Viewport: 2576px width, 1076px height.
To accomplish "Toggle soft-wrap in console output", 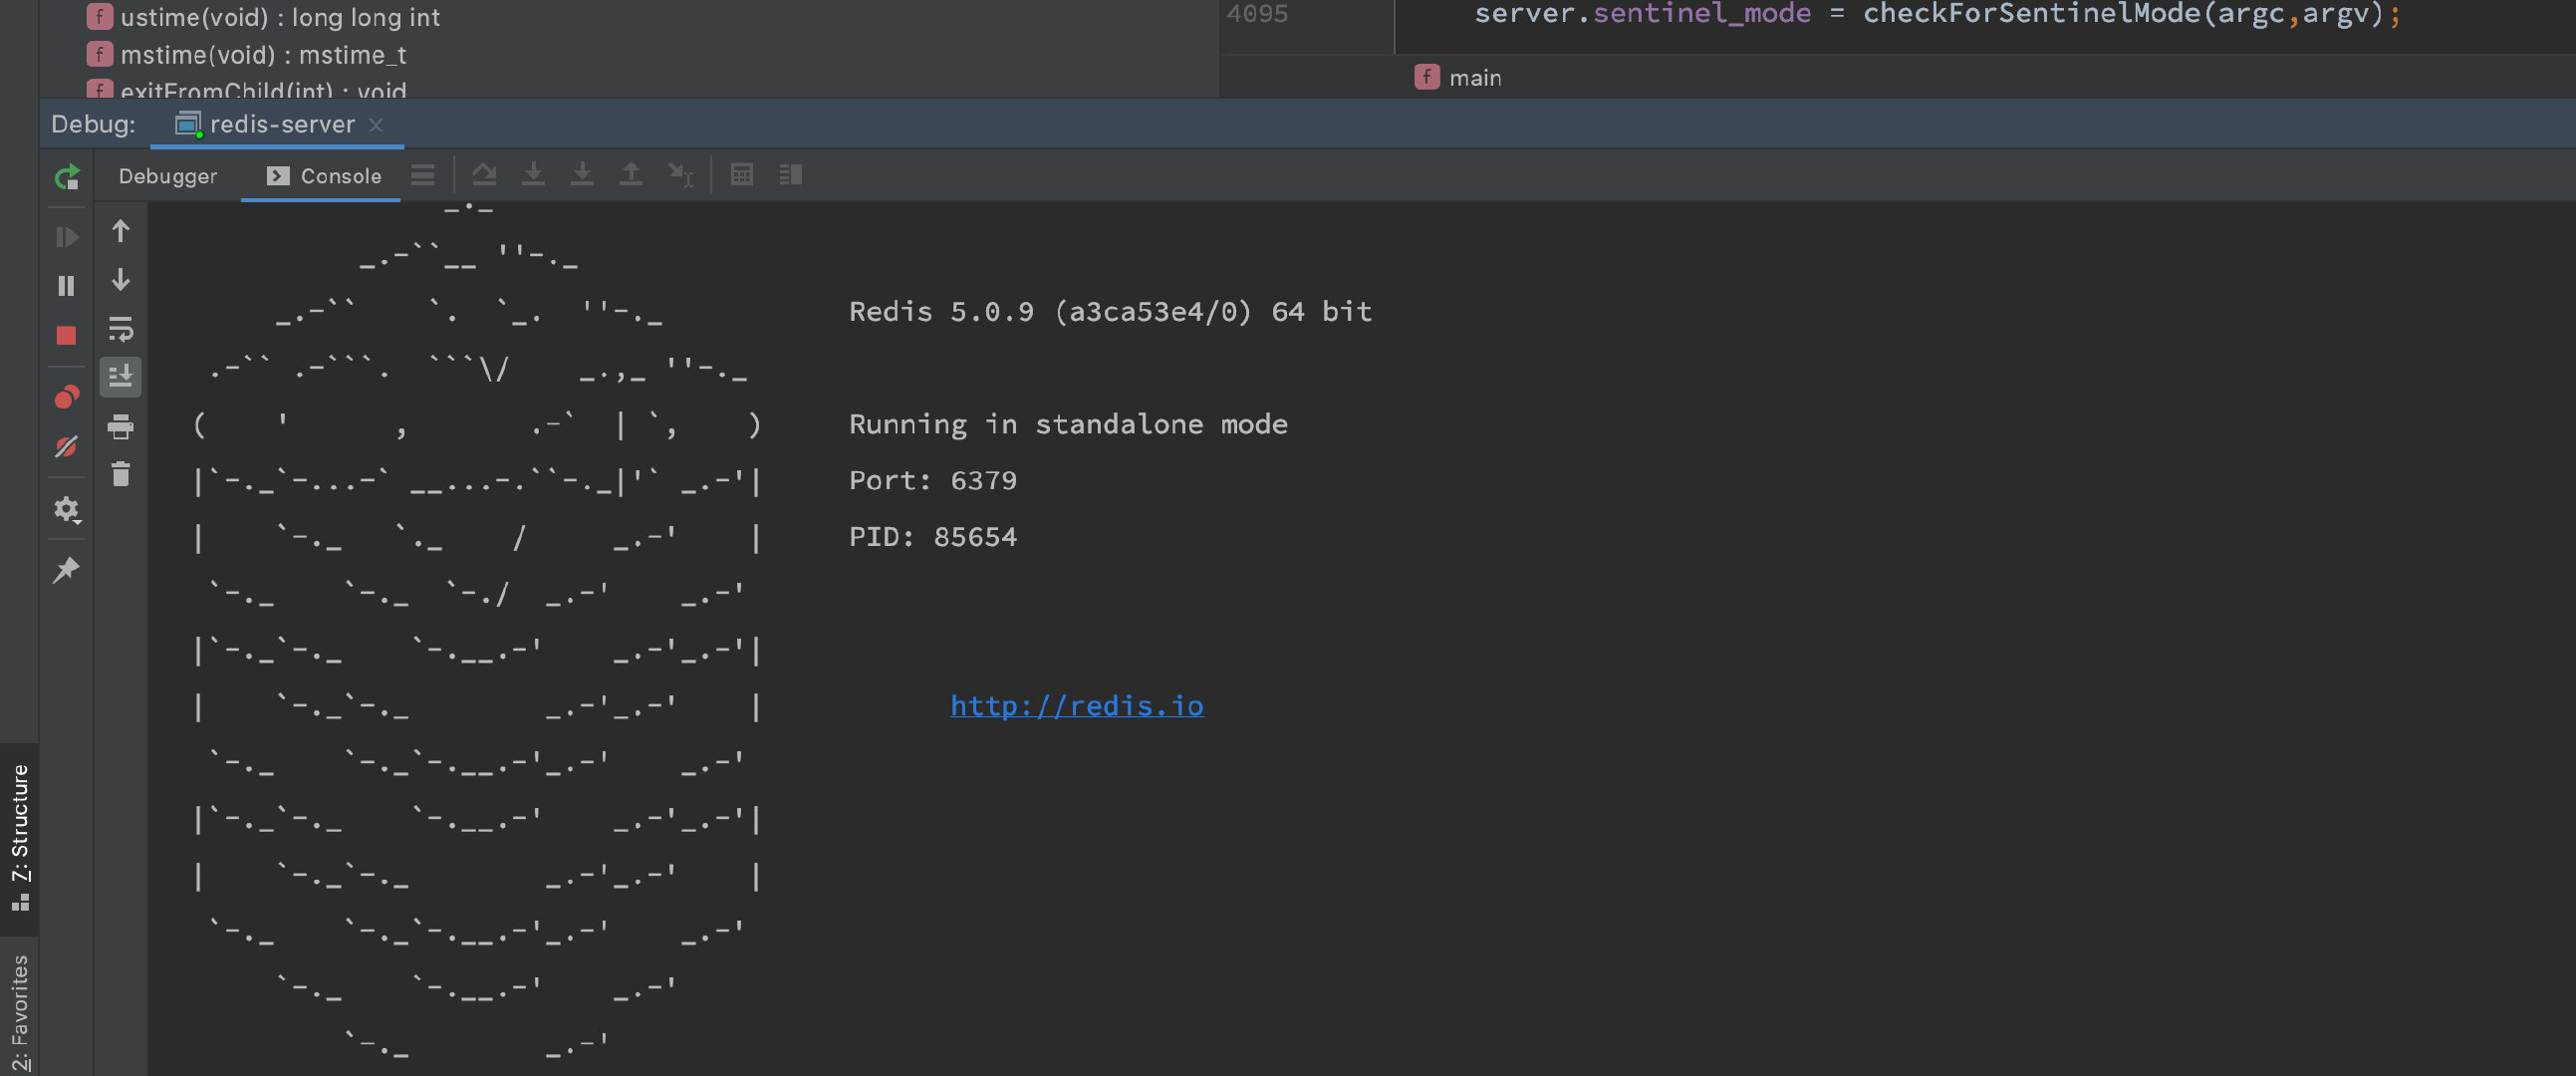I will tap(120, 328).
